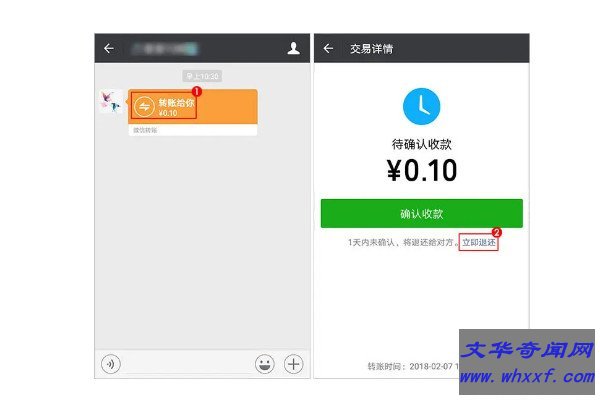Screen dimensions: 600x400
Task: Go back from the 交易详情 page
Action: (x=328, y=48)
